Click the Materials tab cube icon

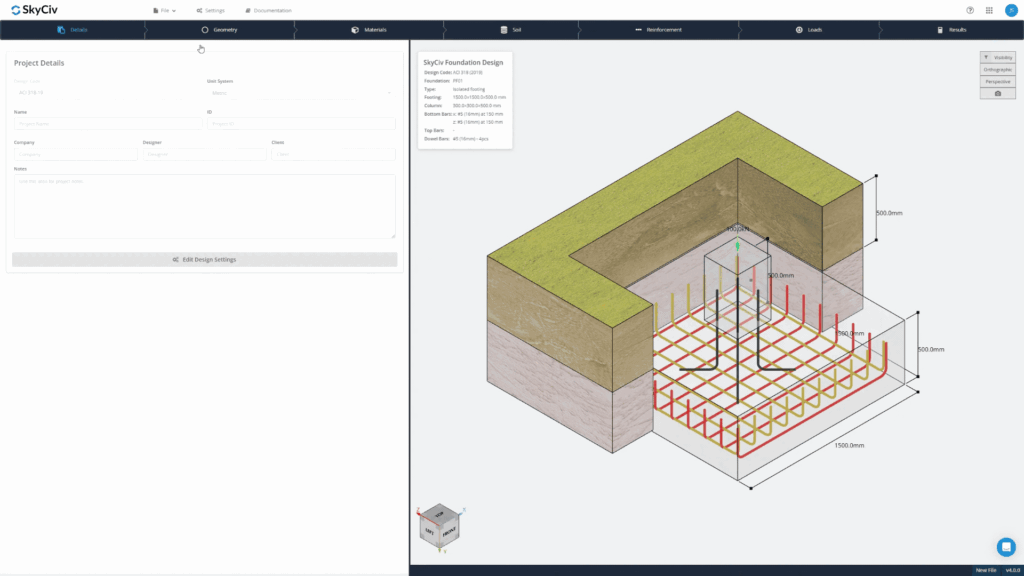[x=355, y=30]
